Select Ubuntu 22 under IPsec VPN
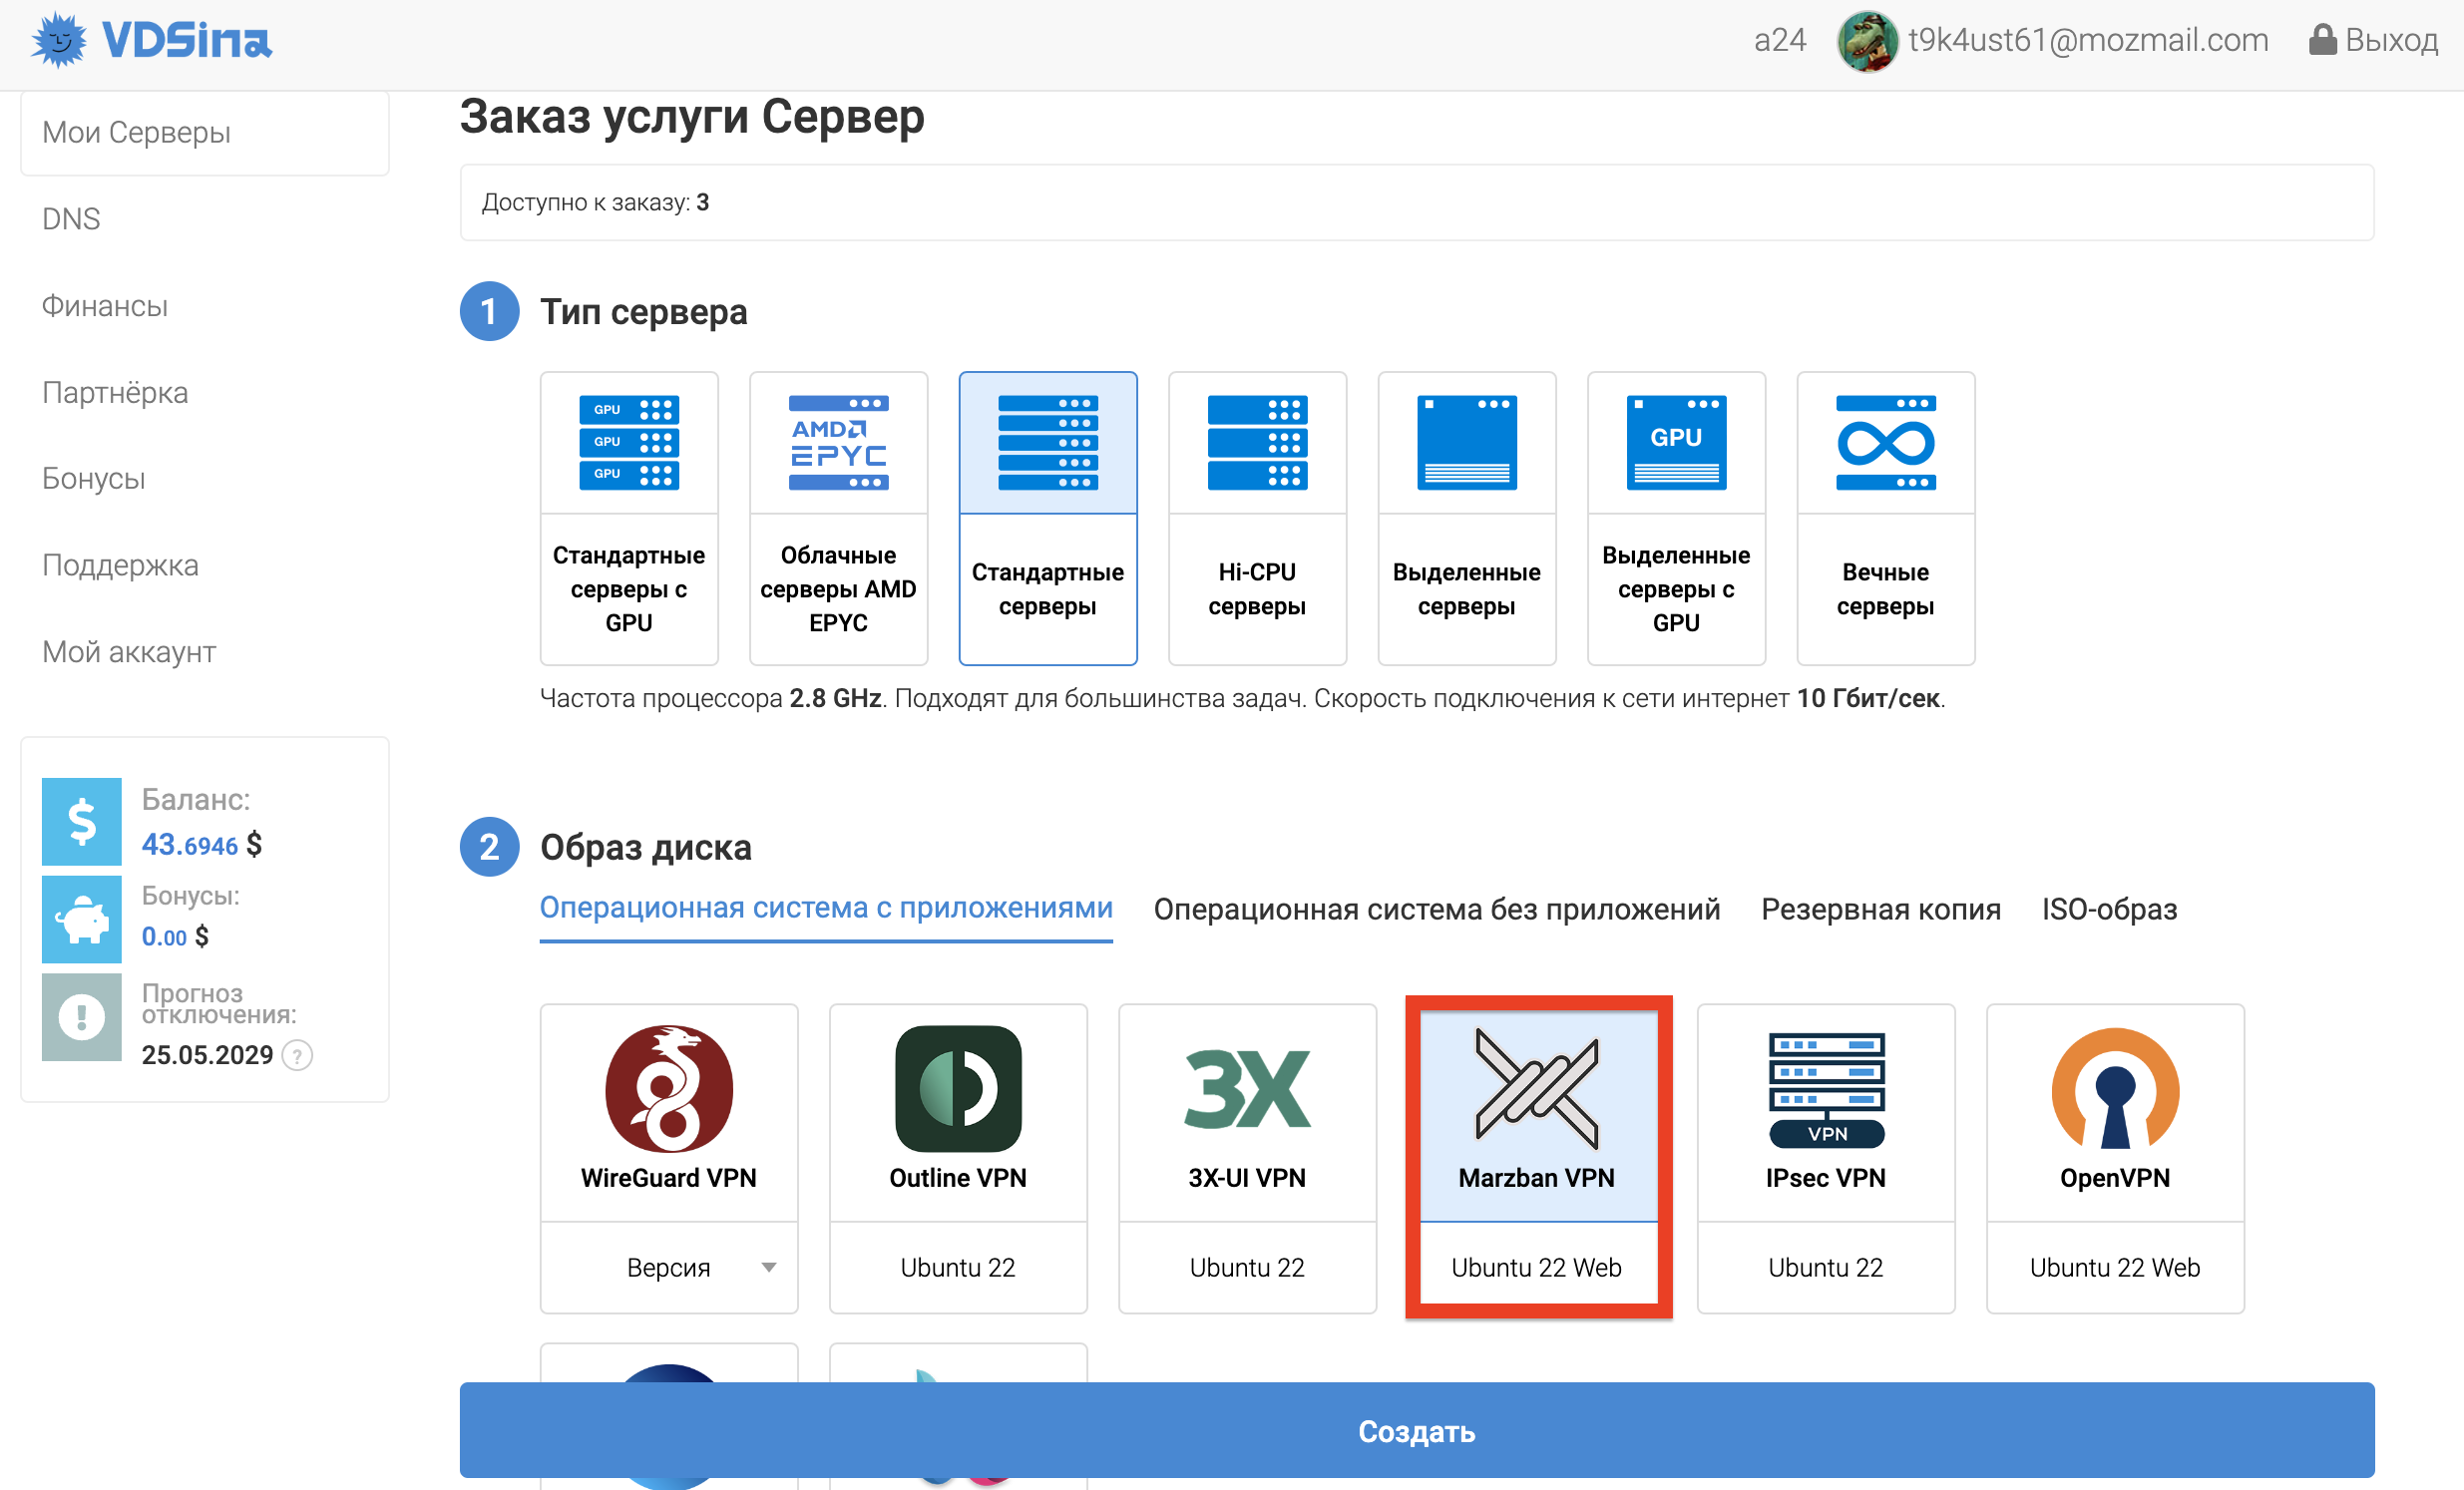 pyautogui.click(x=1826, y=1267)
